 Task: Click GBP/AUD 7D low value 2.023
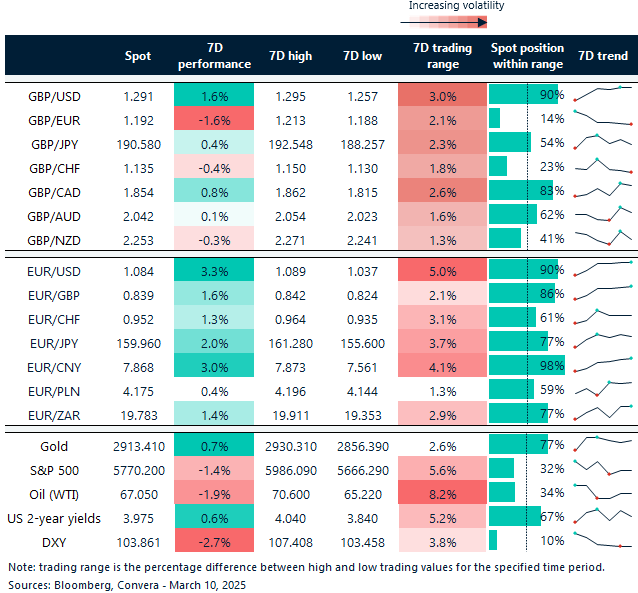point(362,217)
